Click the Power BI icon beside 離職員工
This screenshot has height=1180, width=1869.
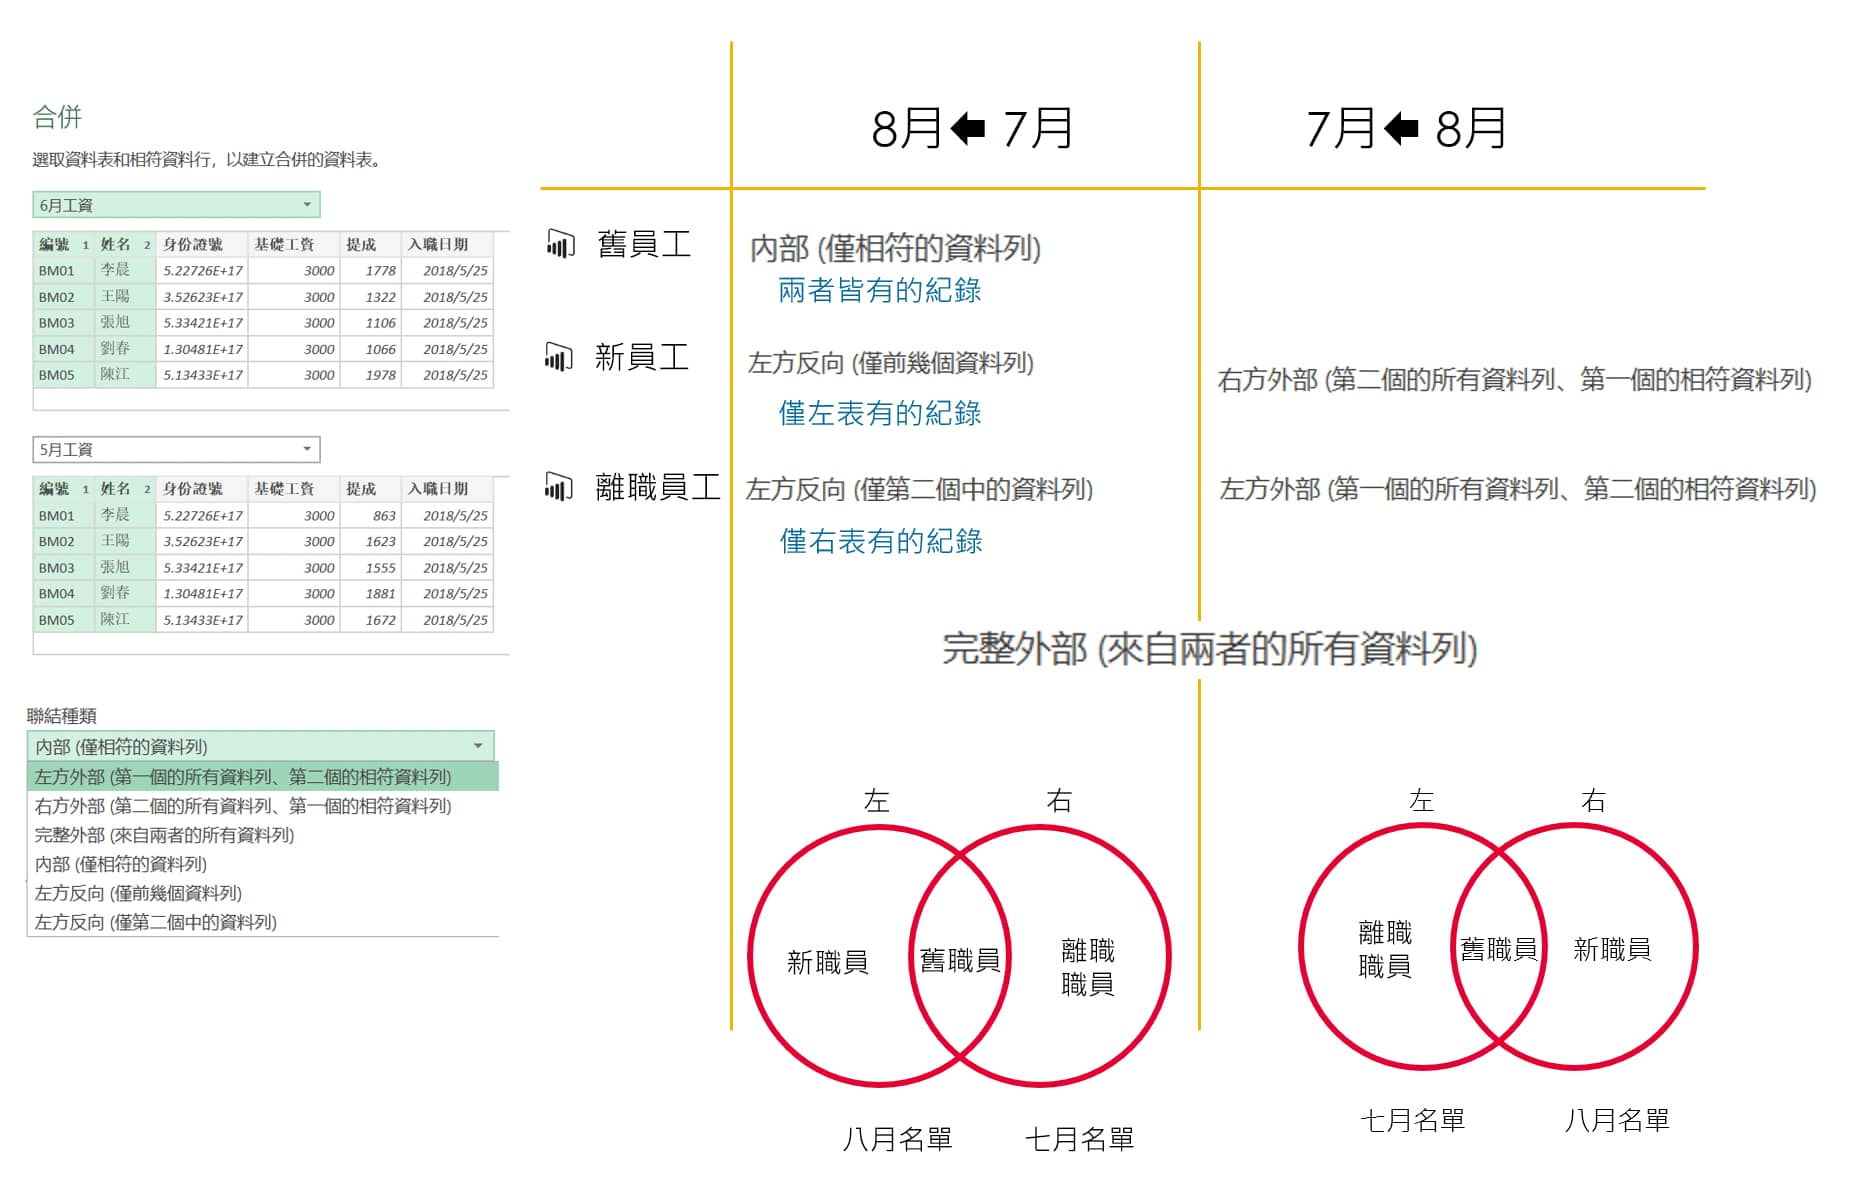(558, 486)
